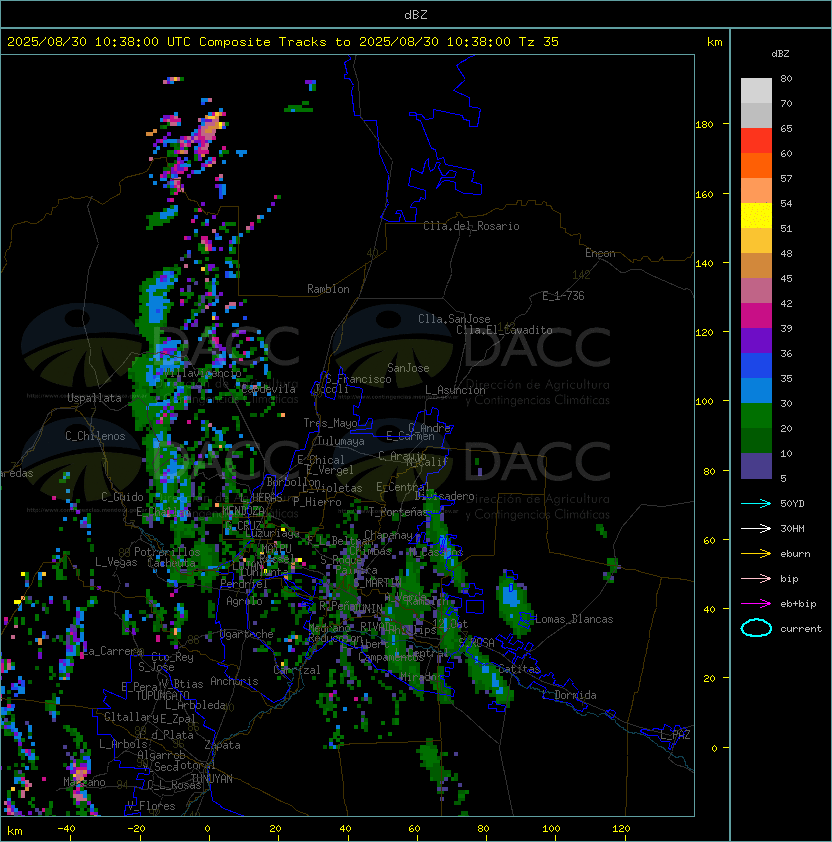Click the -40 km tick on bottom axis

pos(67,829)
